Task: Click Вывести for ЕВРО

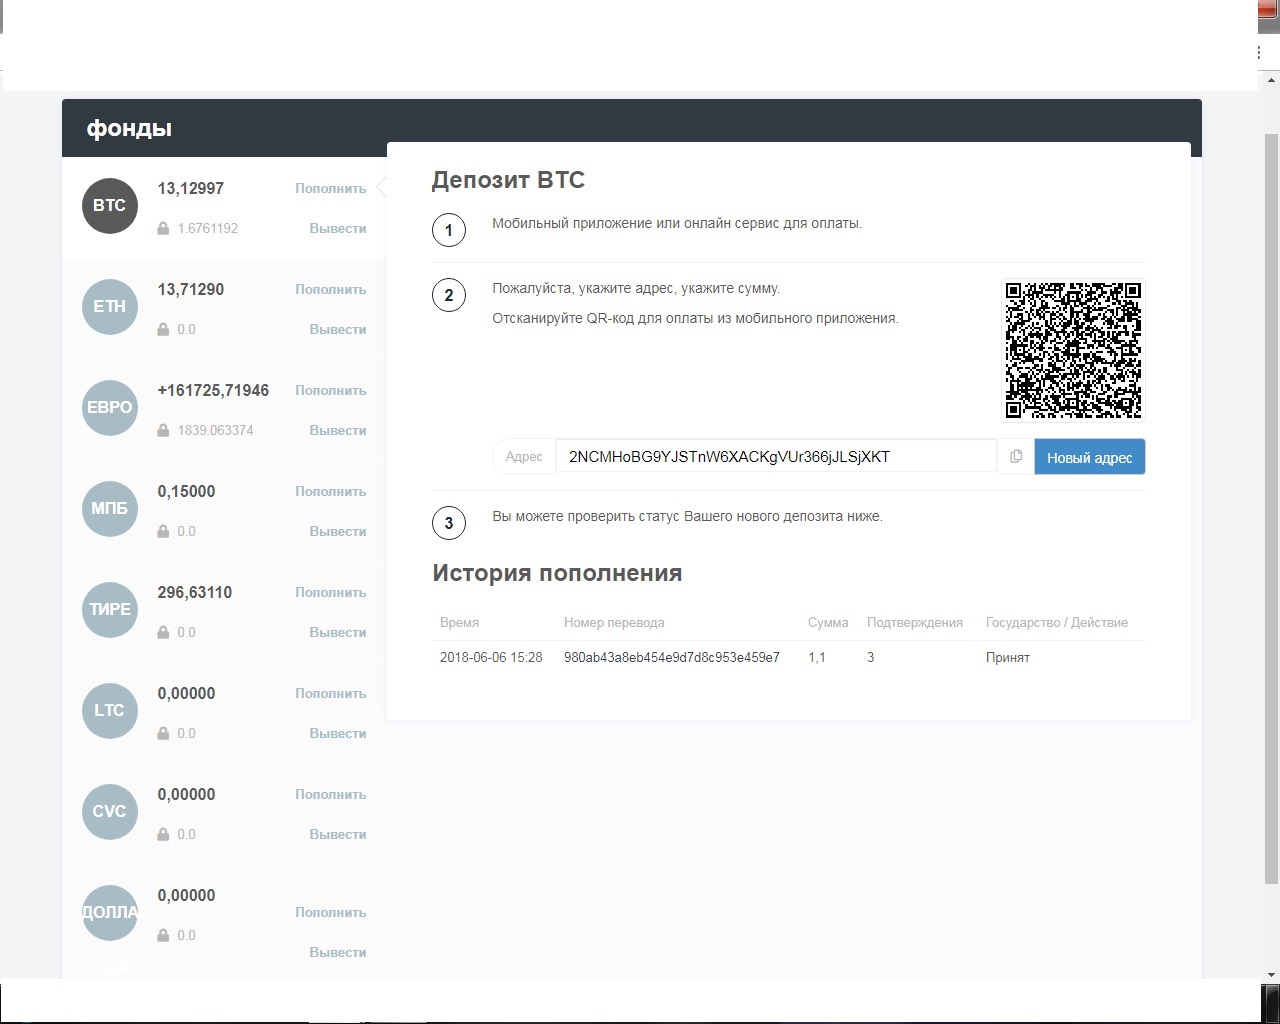Action: pos(338,430)
